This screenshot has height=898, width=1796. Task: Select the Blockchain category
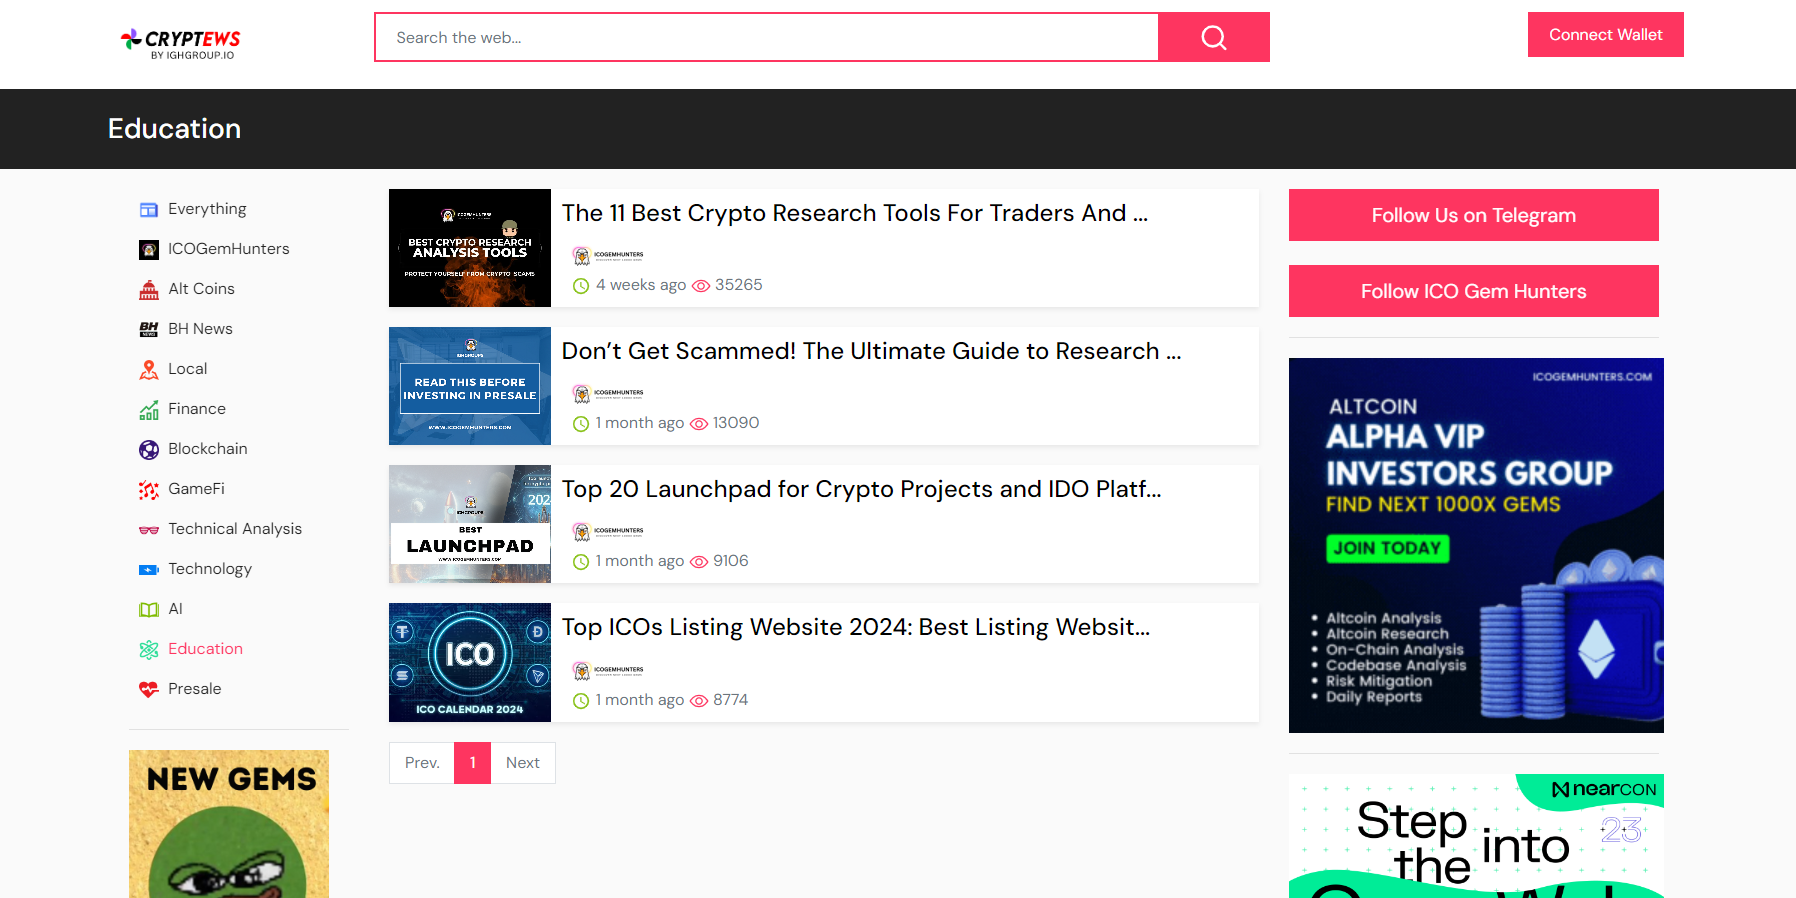[208, 449]
